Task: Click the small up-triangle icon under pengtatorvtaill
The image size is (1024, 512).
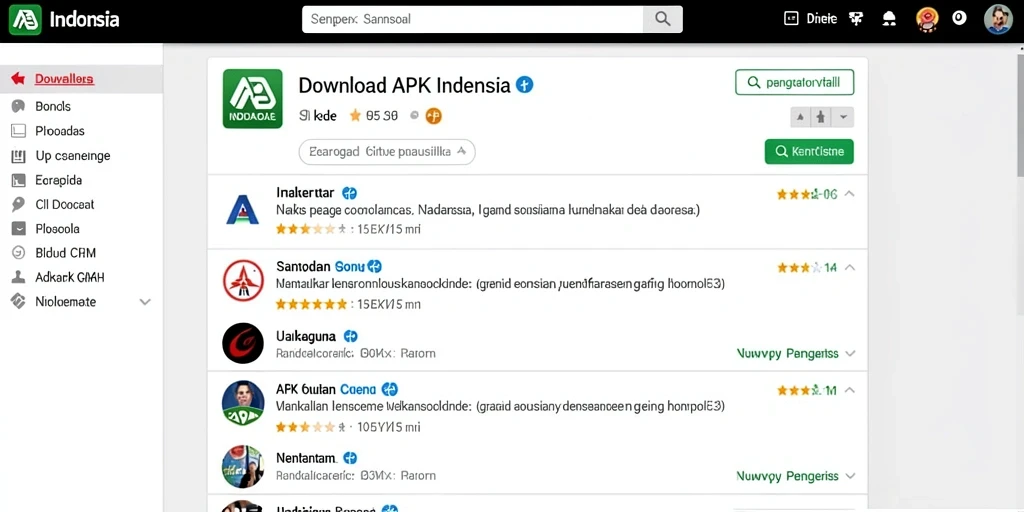Action: pos(800,118)
